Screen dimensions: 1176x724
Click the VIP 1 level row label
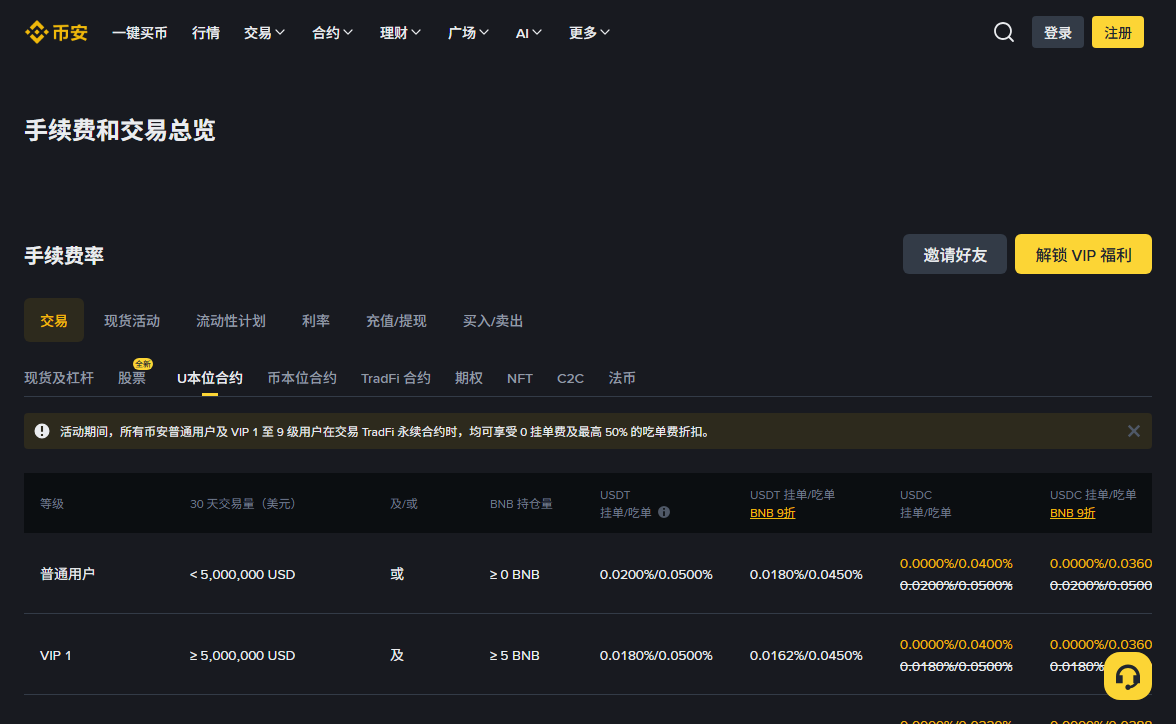click(56, 655)
